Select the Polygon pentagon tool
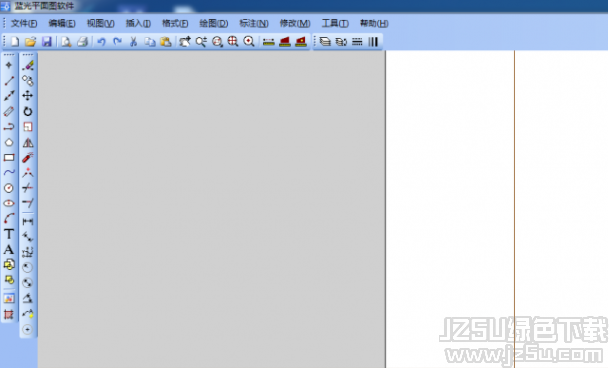Viewport: 609px width, 368px height. tap(9, 142)
